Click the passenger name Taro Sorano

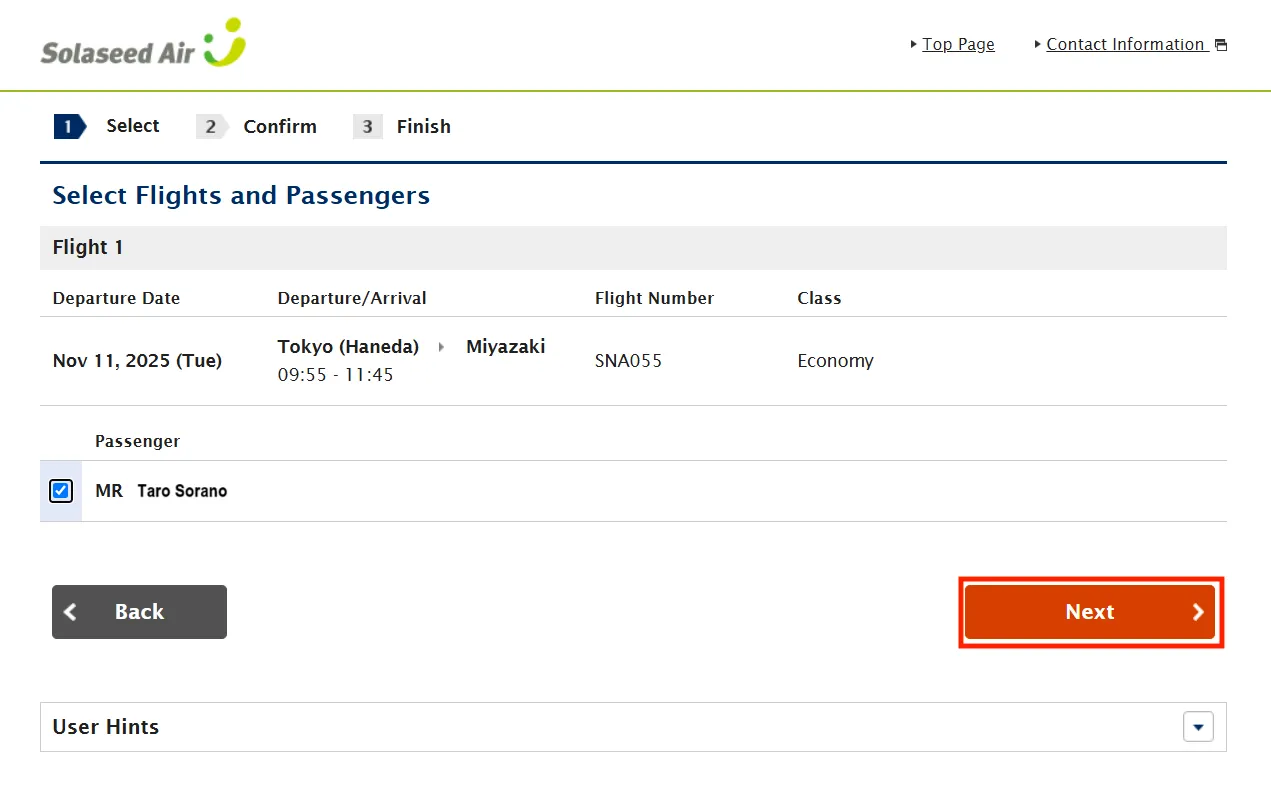click(182, 491)
